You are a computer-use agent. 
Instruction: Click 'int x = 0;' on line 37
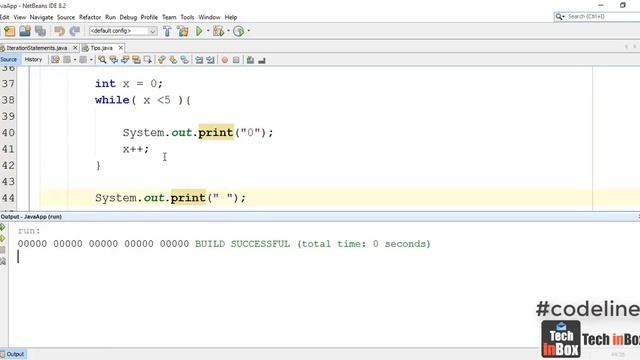coord(129,84)
